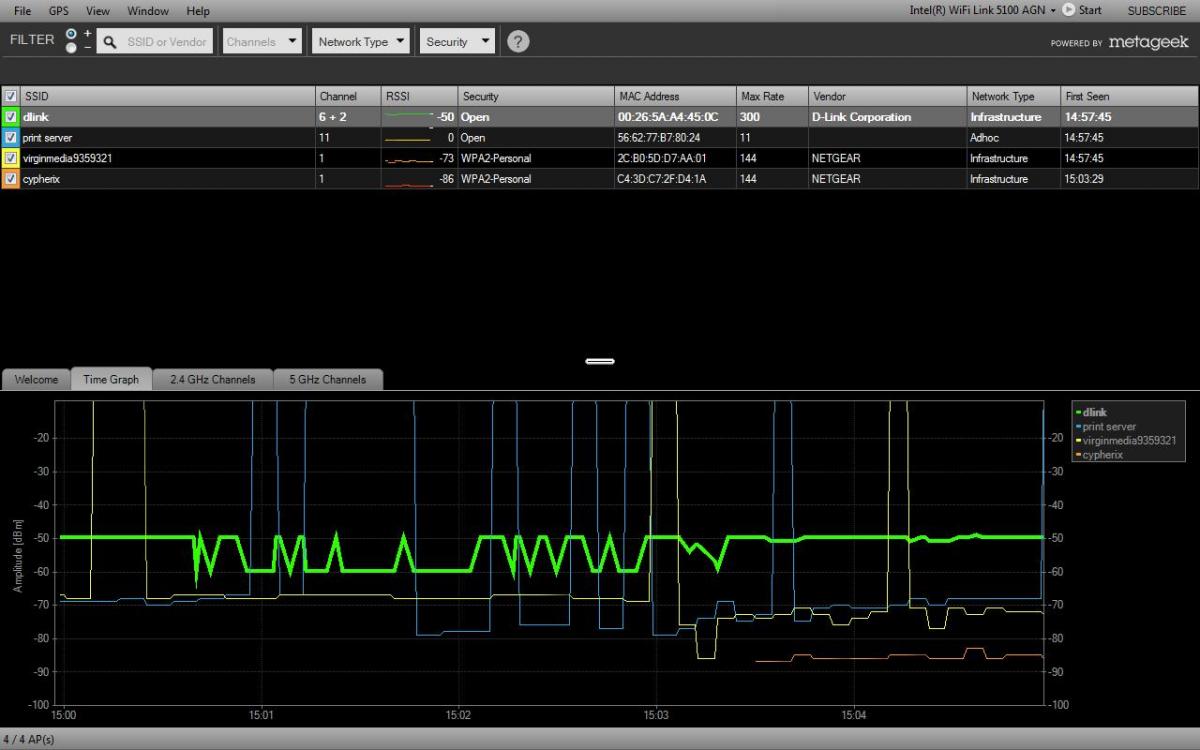The height and width of the screenshot is (750, 1200).
Task: Select the Time Graph tab
Action: pos(111,379)
